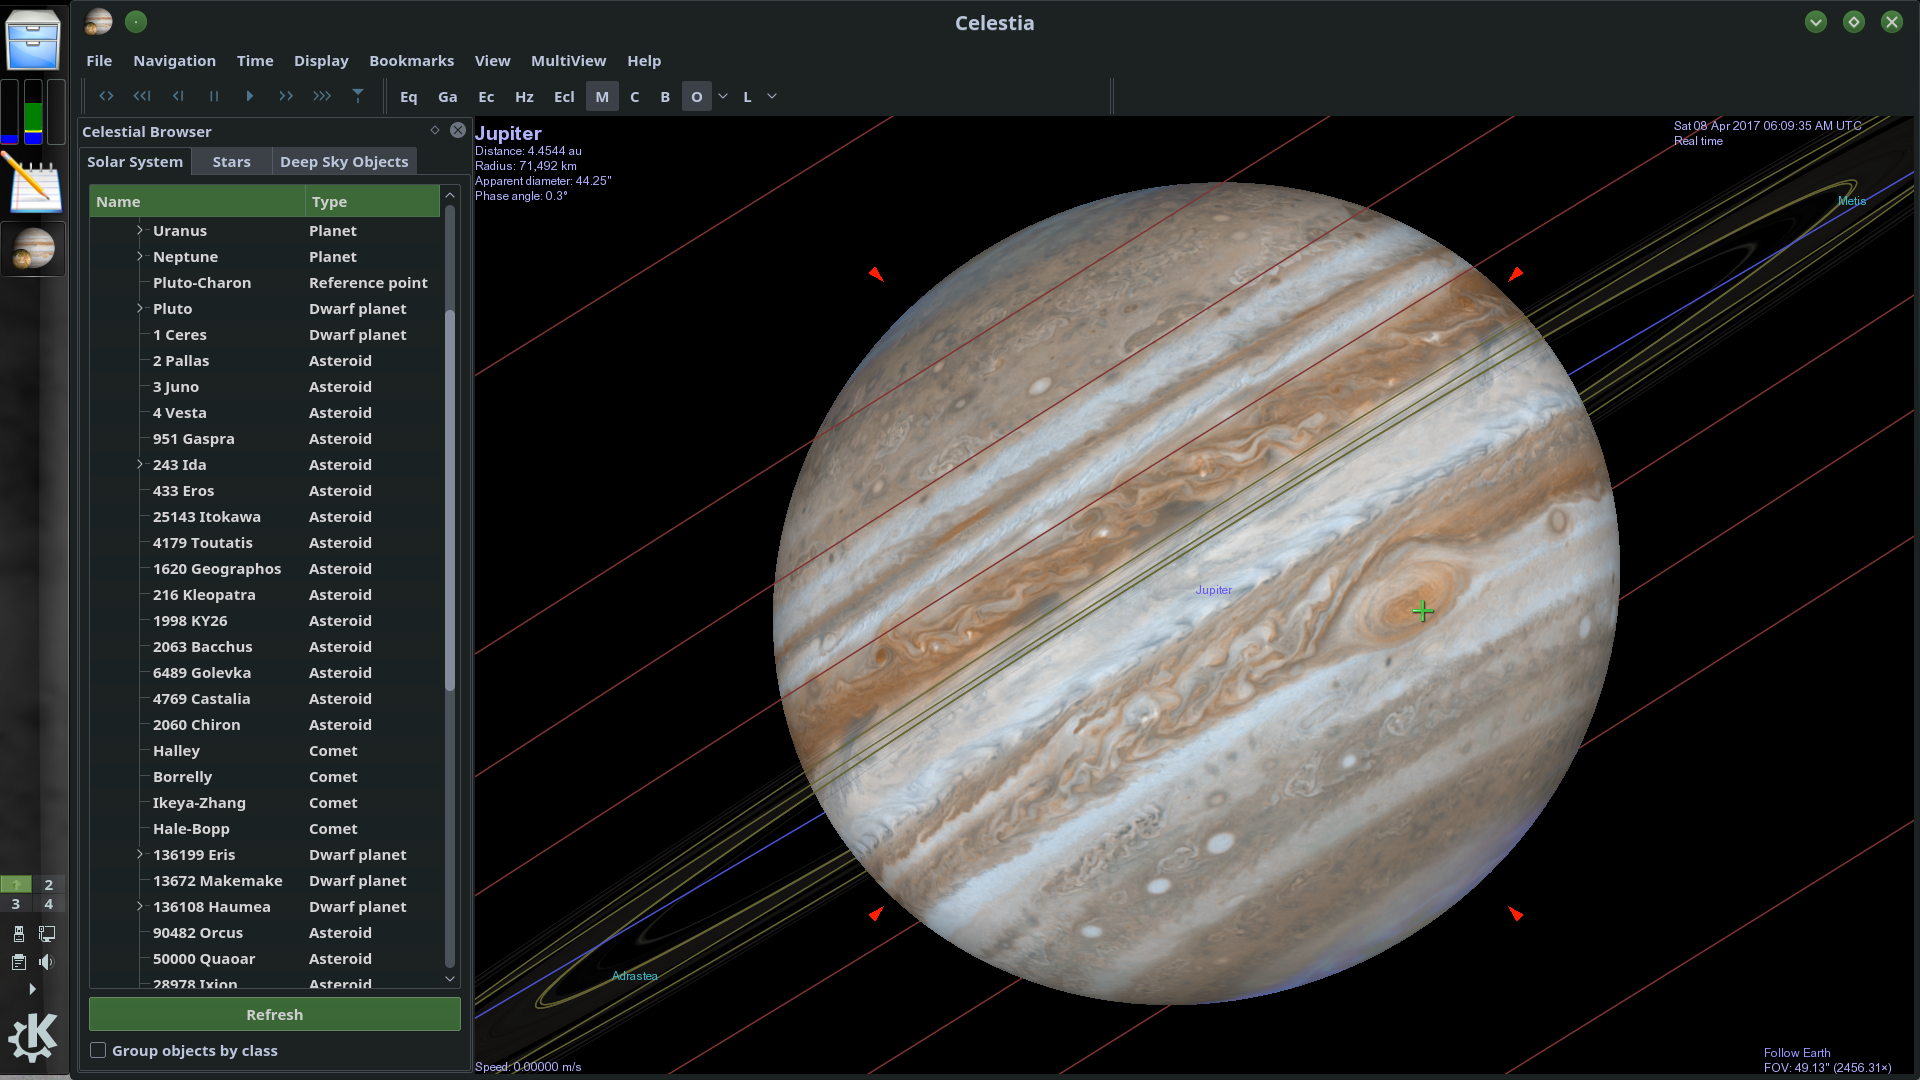This screenshot has width=1920, height=1080.
Task: Toggle the M markers button
Action: click(x=602, y=97)
